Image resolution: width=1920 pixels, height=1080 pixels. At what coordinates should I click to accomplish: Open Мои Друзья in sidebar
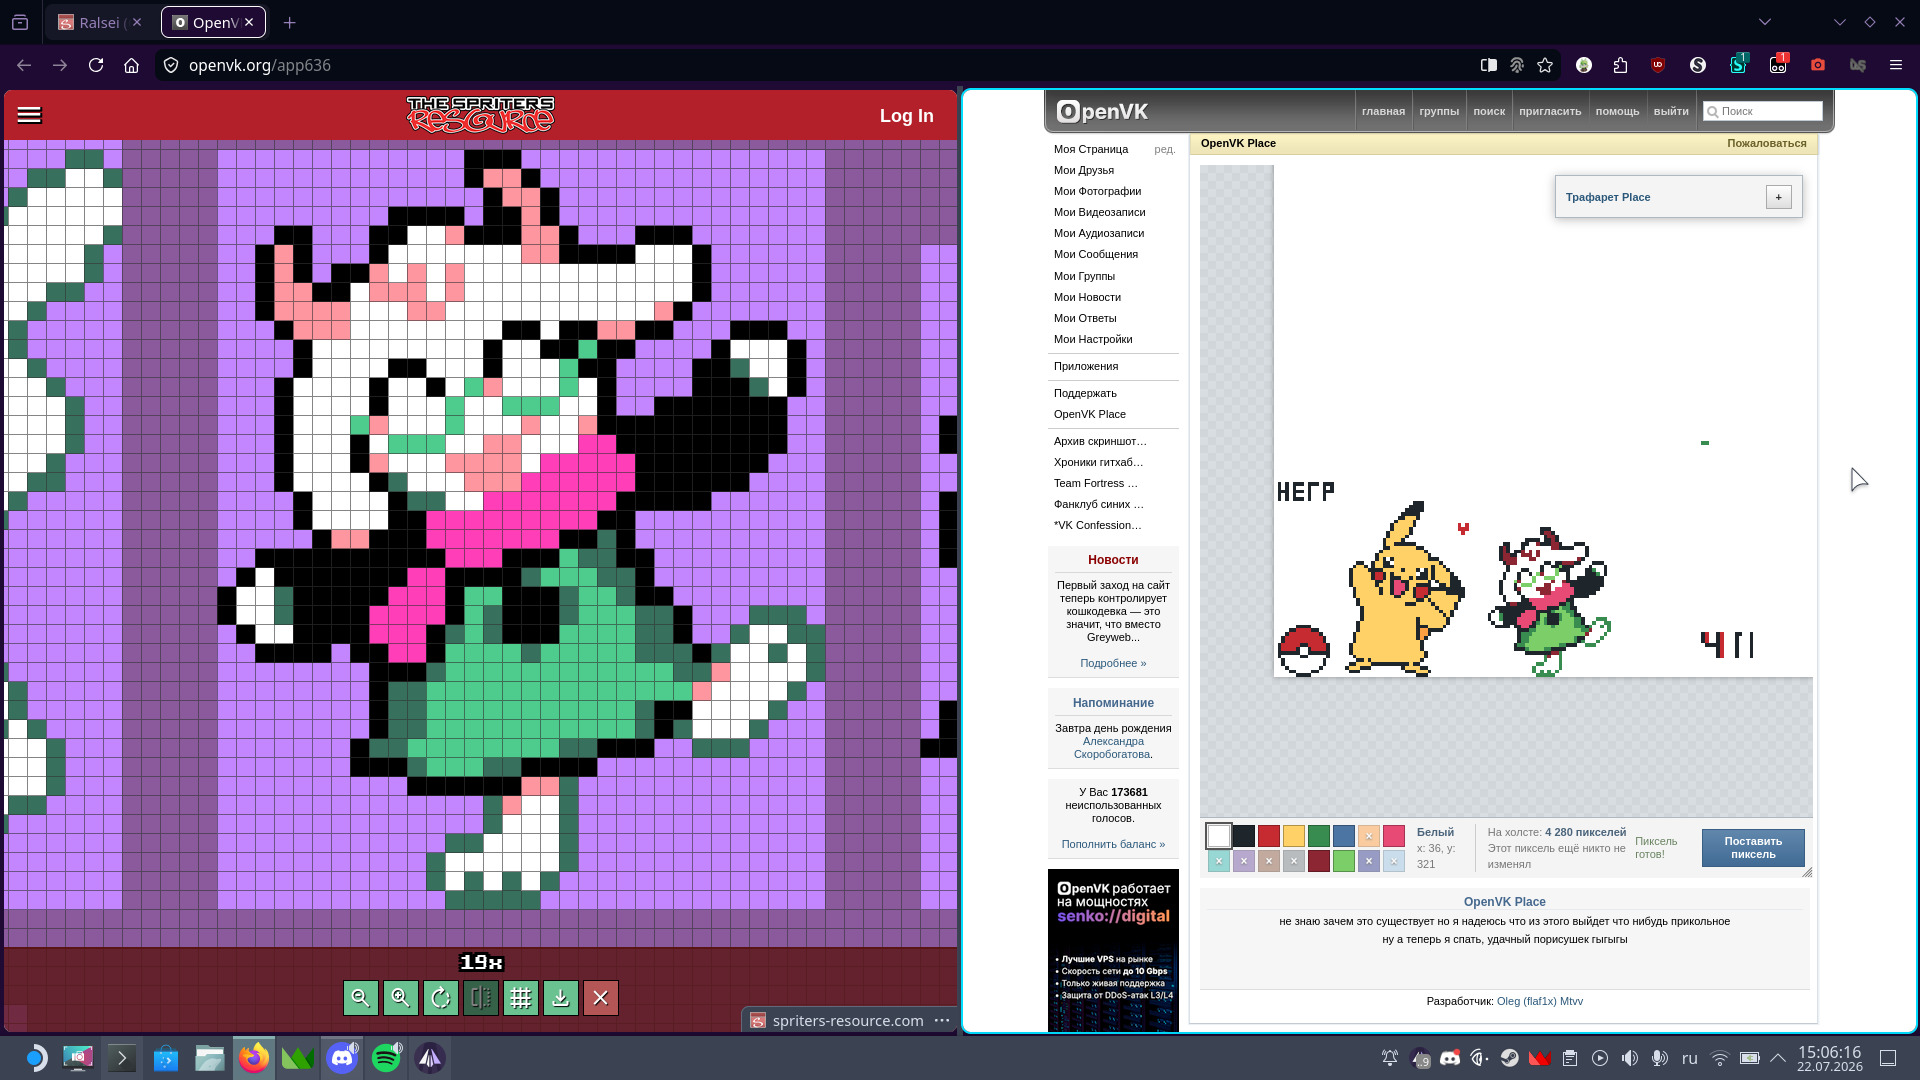click(x=1084, y=170)
